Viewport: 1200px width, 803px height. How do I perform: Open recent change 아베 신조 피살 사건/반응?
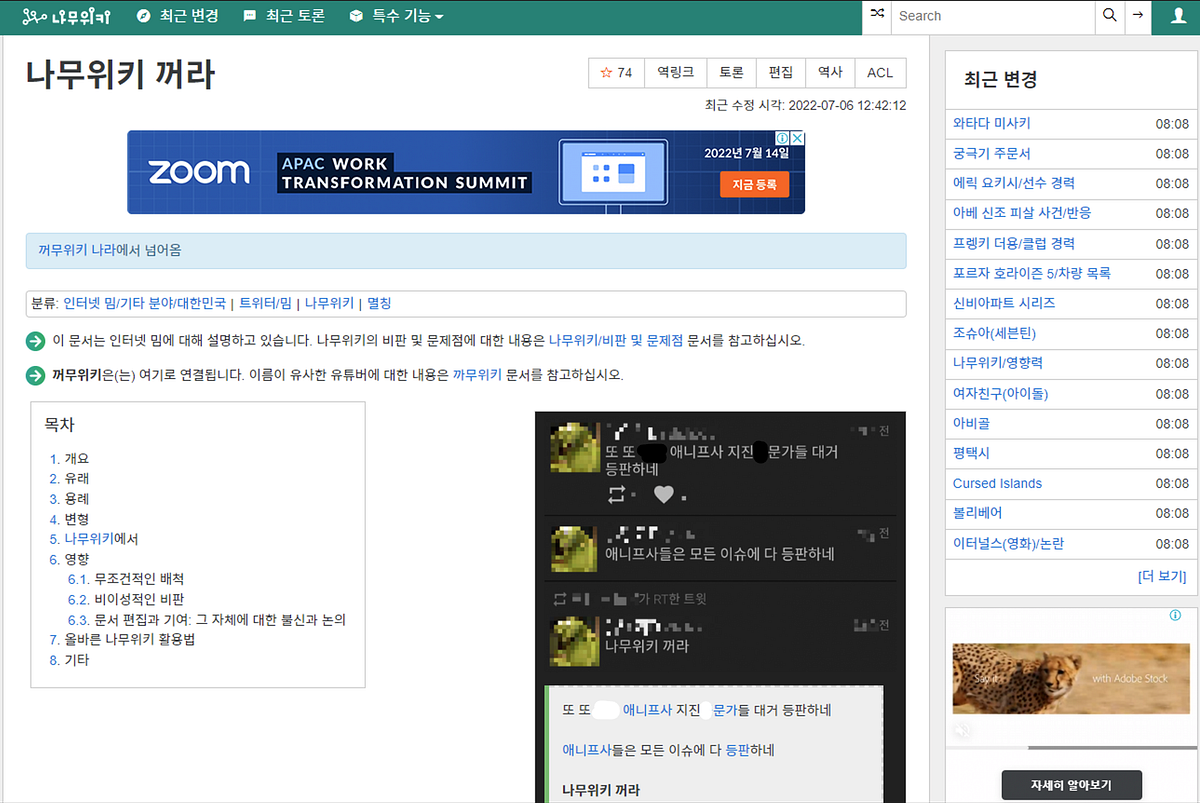tap(1022, 214)
